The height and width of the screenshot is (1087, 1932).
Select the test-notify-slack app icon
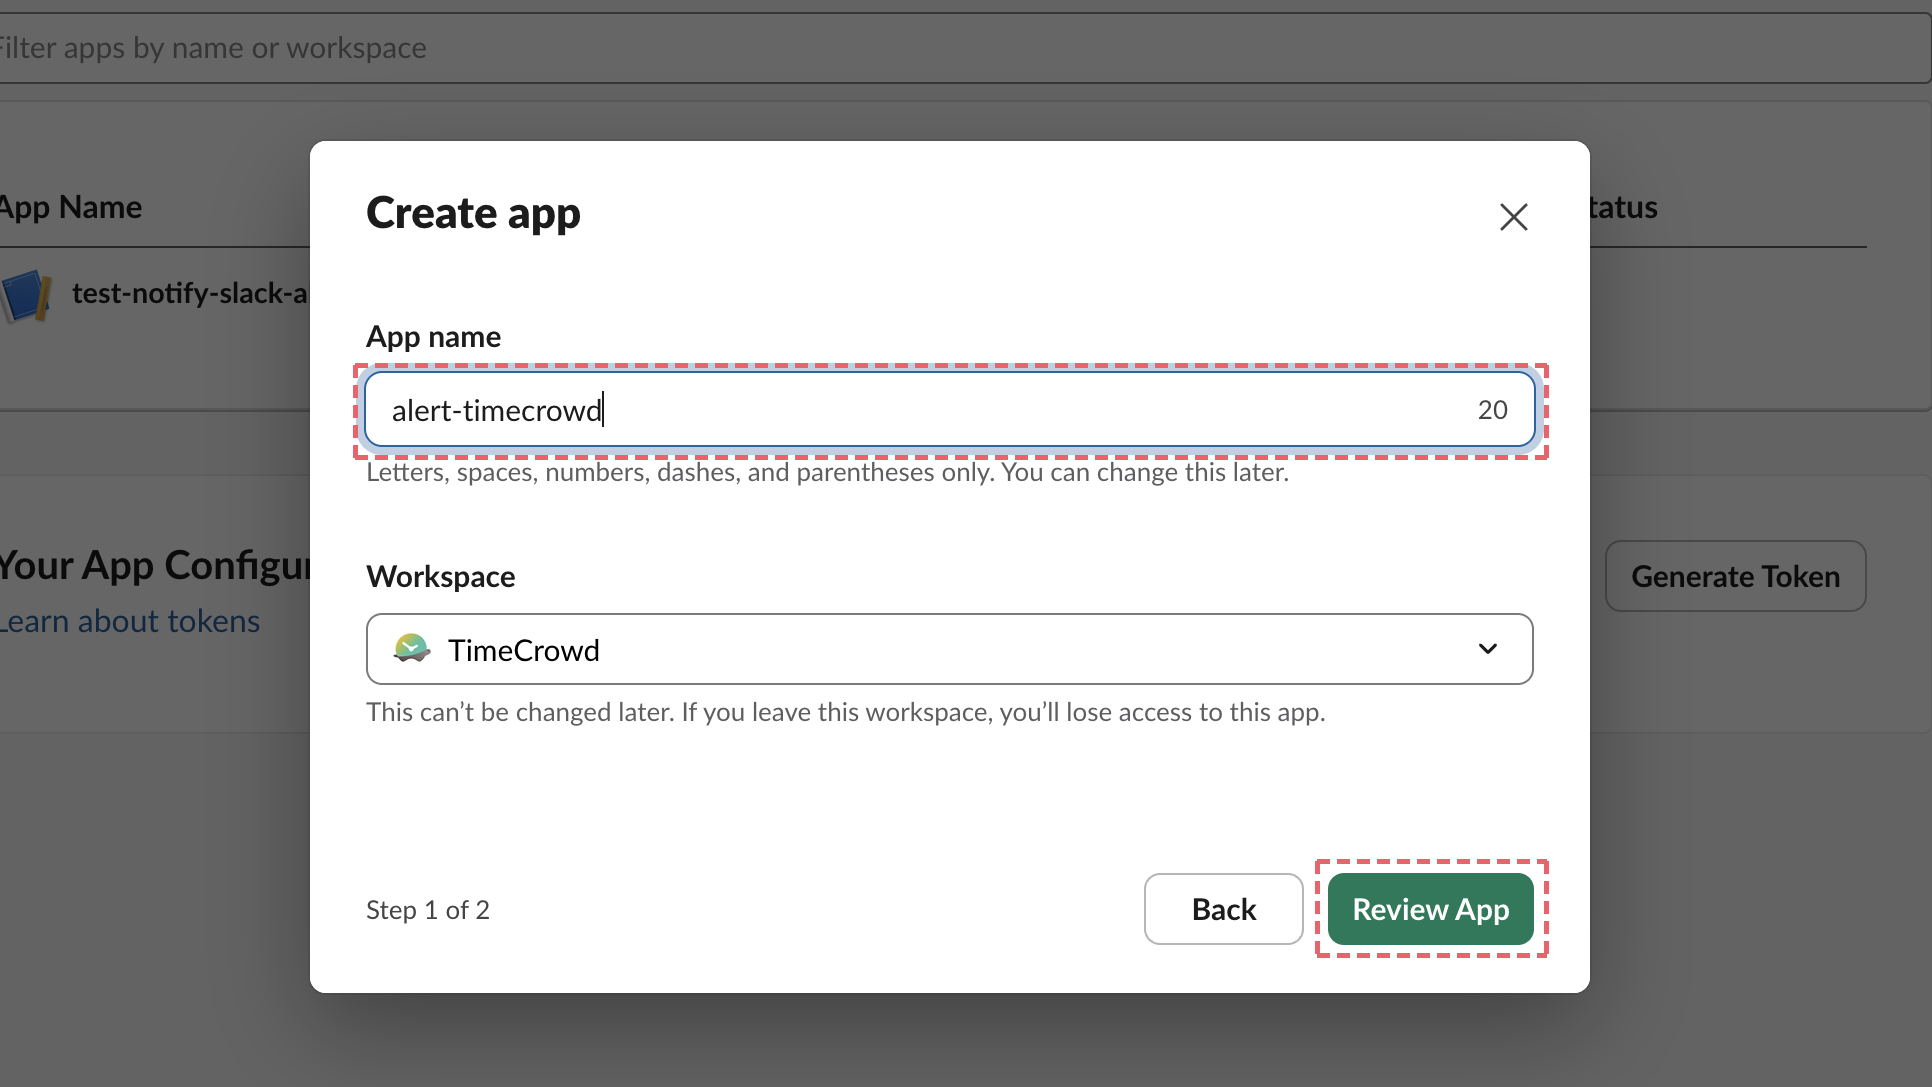26,294
